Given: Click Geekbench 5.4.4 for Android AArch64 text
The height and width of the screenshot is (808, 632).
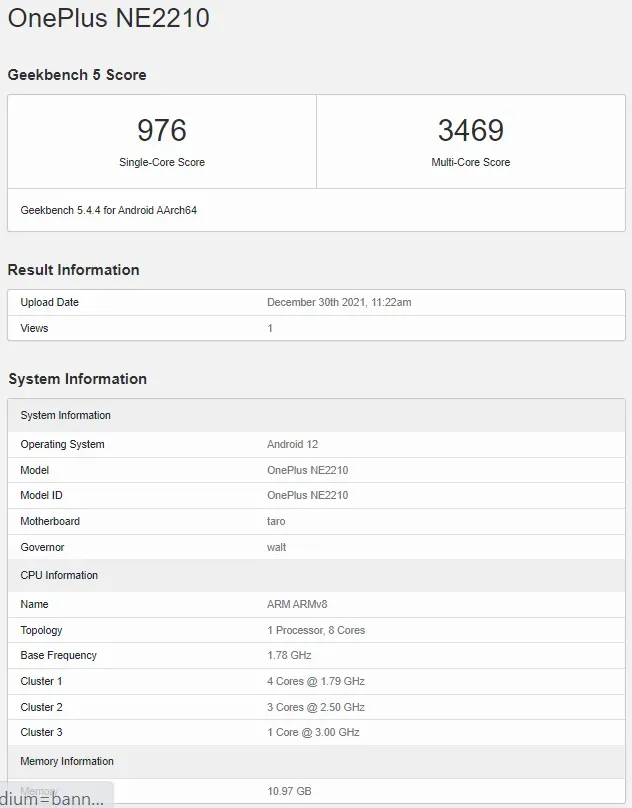Looking at the screenshot, I should (x=108, y=211).
